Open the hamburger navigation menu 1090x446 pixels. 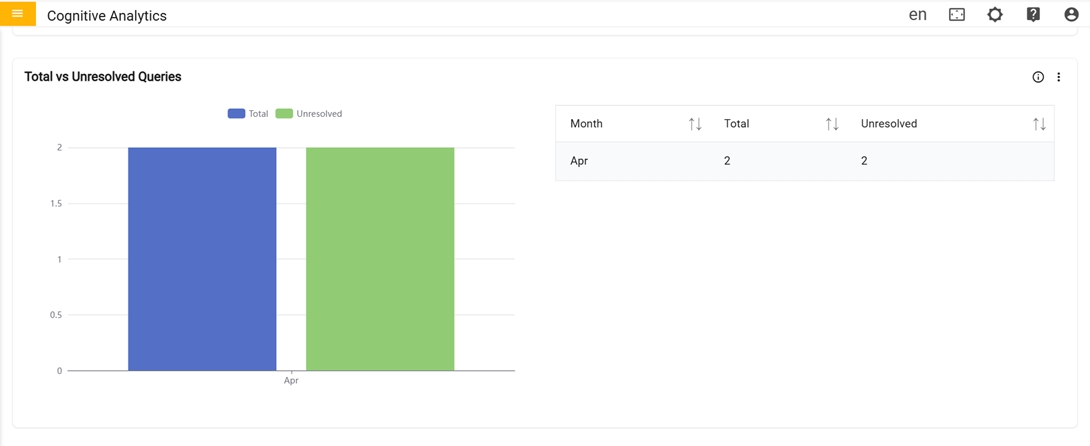pos(17,14)
